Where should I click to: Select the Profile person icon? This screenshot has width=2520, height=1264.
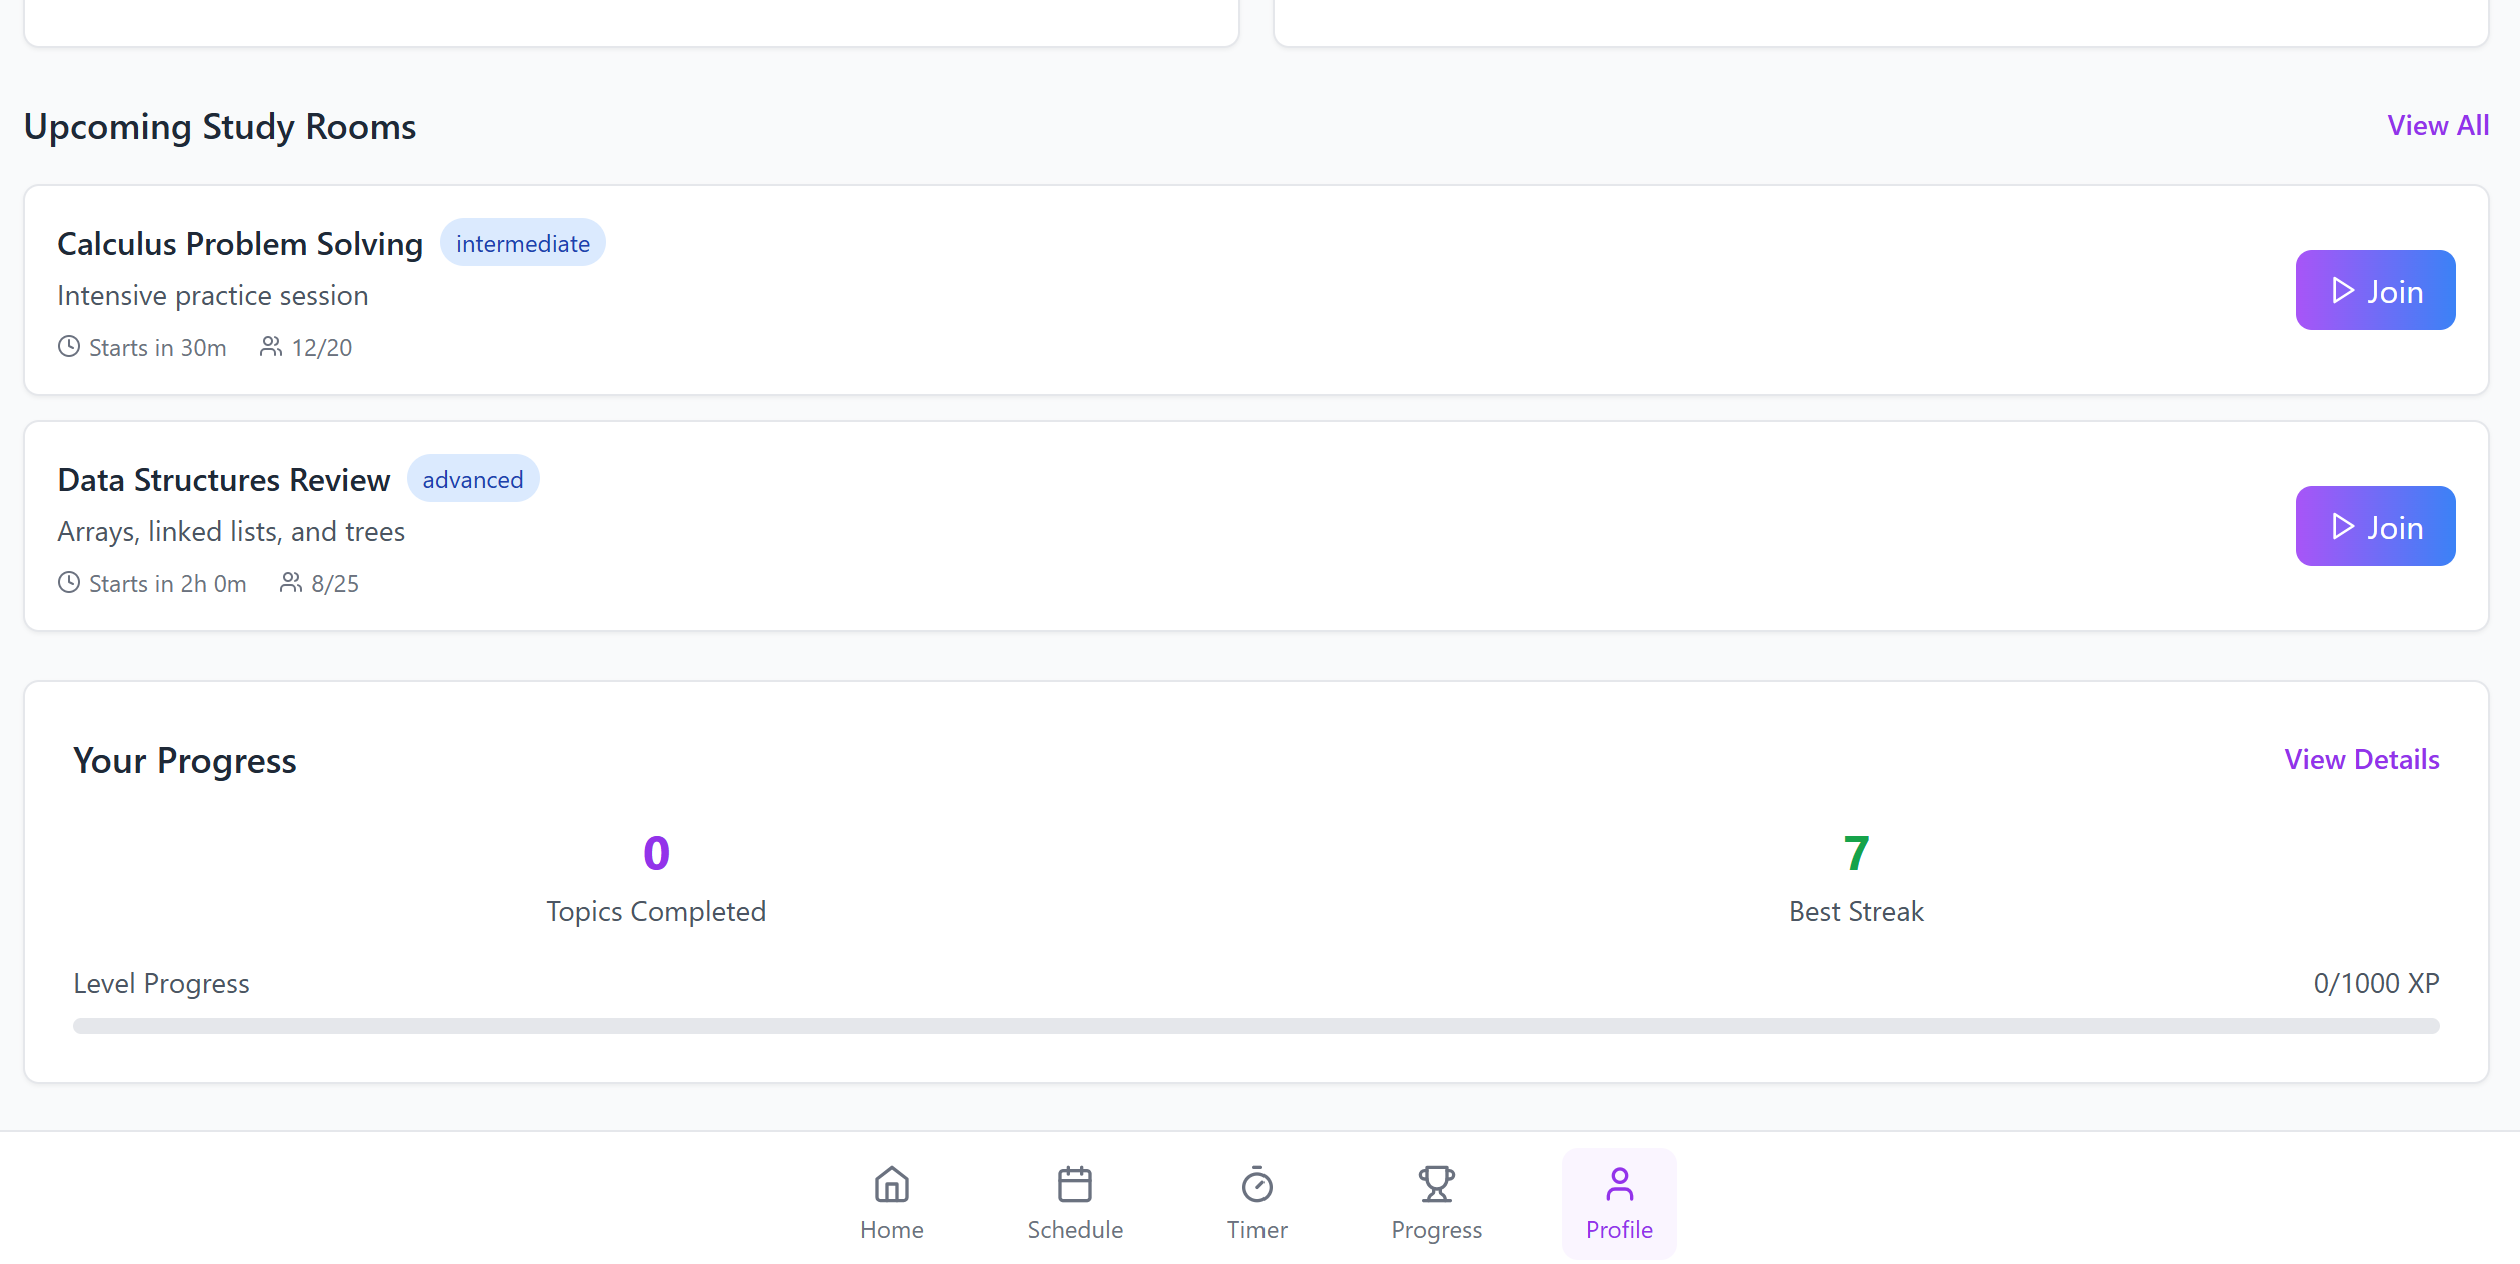[x=1619, y=1185]
